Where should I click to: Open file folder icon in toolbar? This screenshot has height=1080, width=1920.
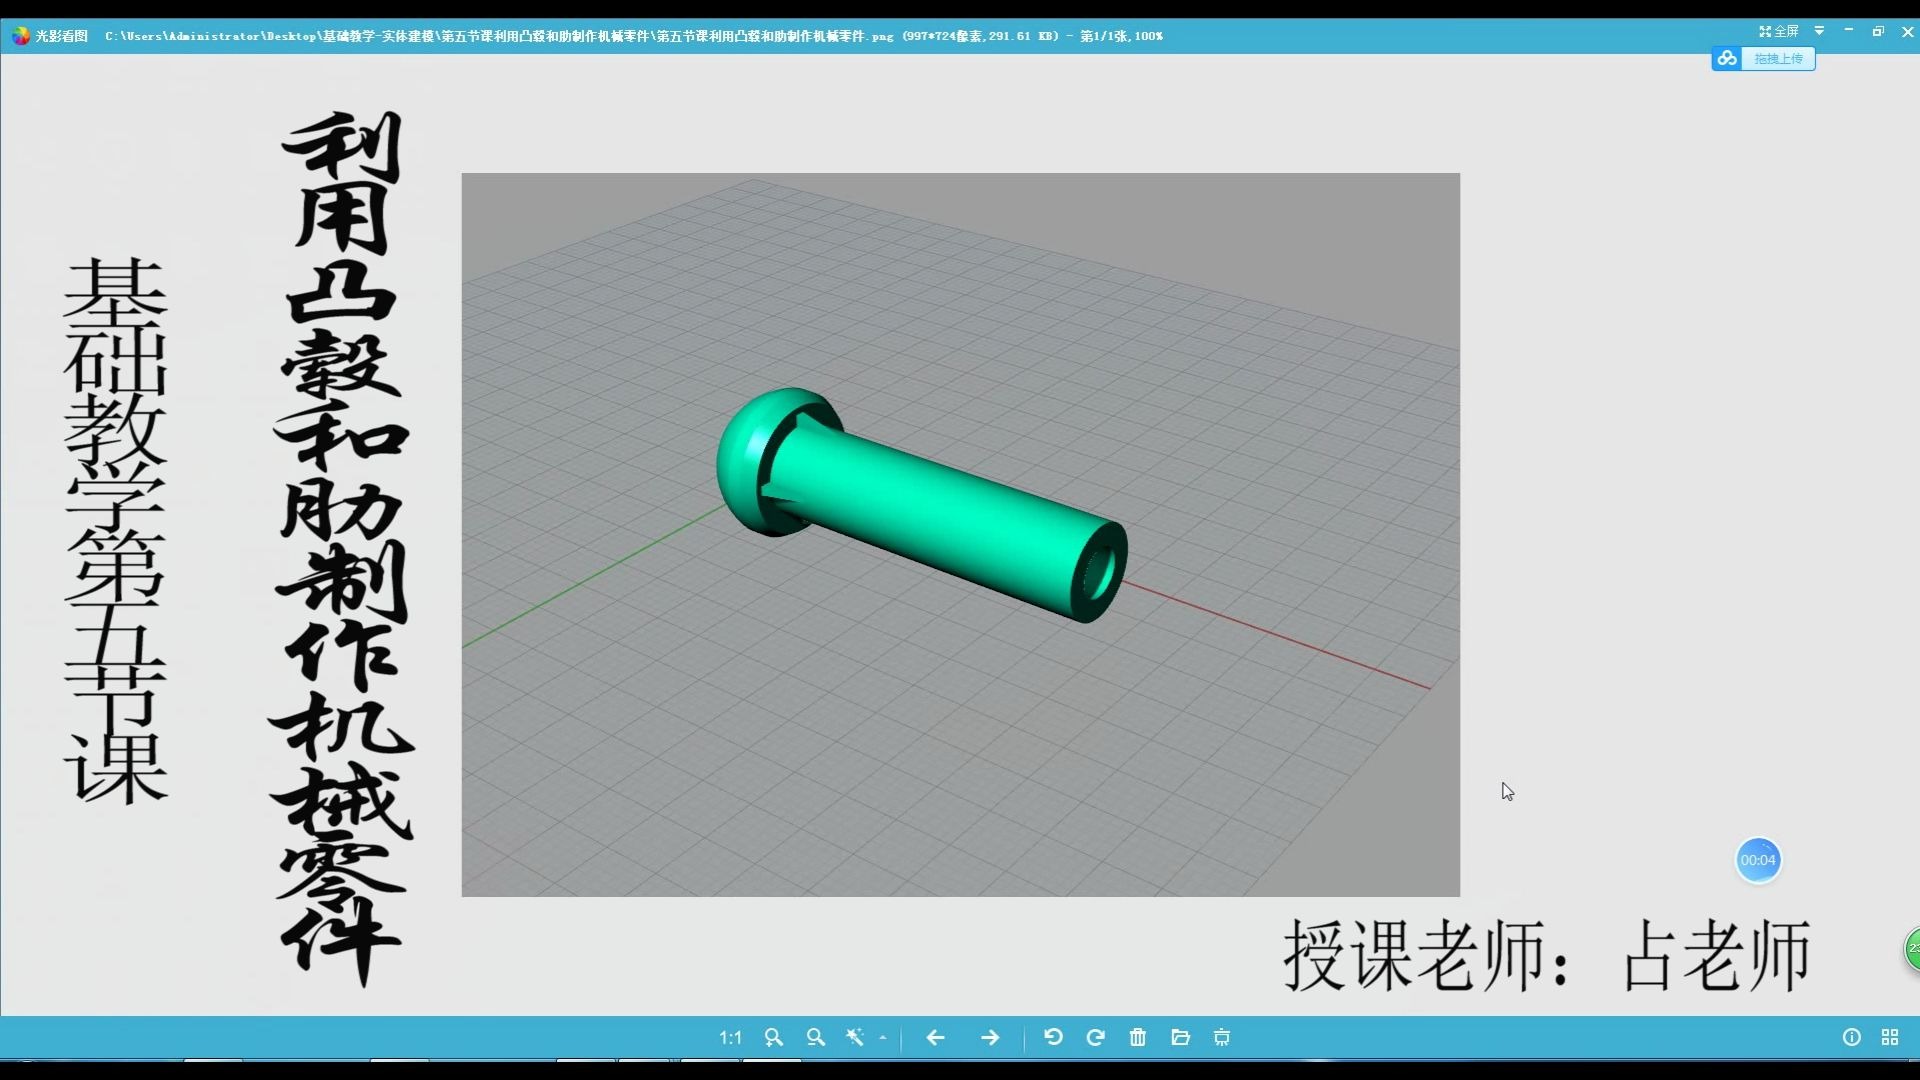[1180, 1038]
